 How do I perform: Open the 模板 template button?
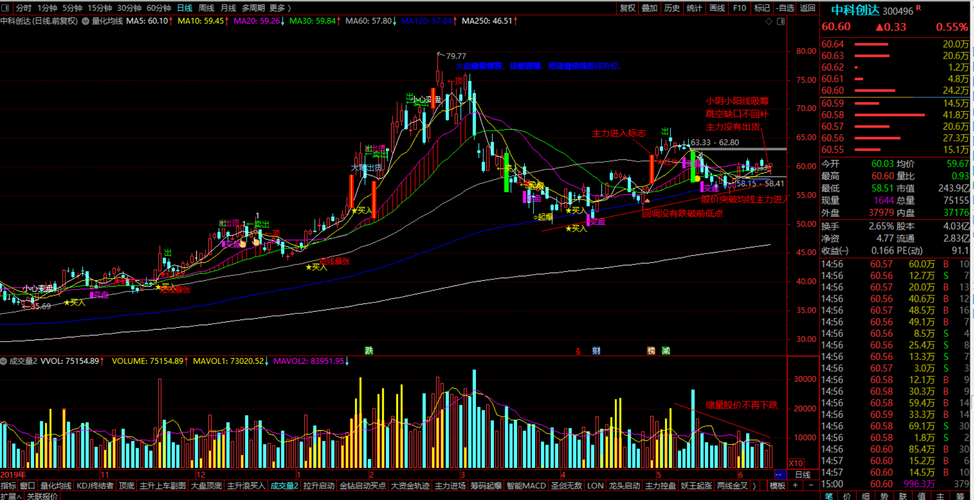point(777,485)
